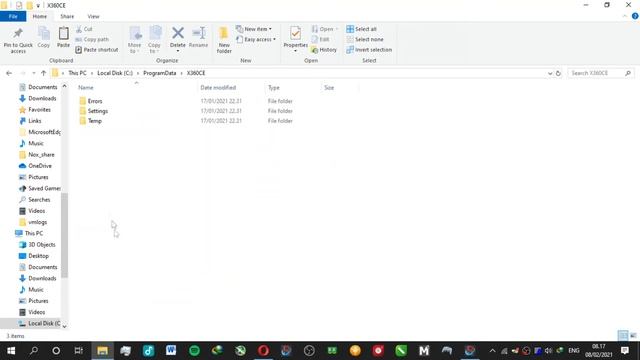Image resolution: width=640 pixels, height=360 pixels.
Task: Open Nox_share in navigation pane
Action: 37,155
